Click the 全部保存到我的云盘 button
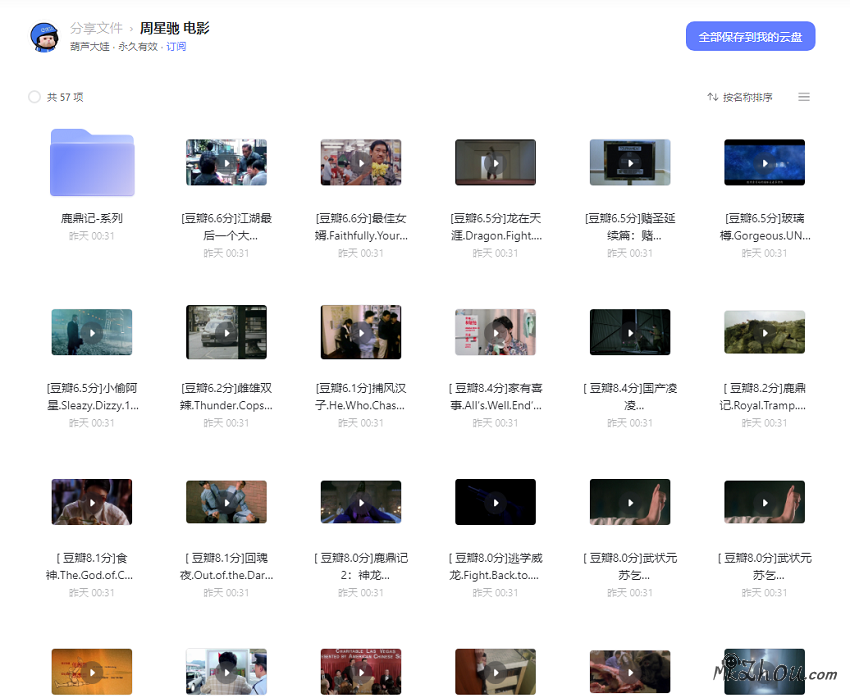This screenshot has width=850, height=698. (750, 35)
